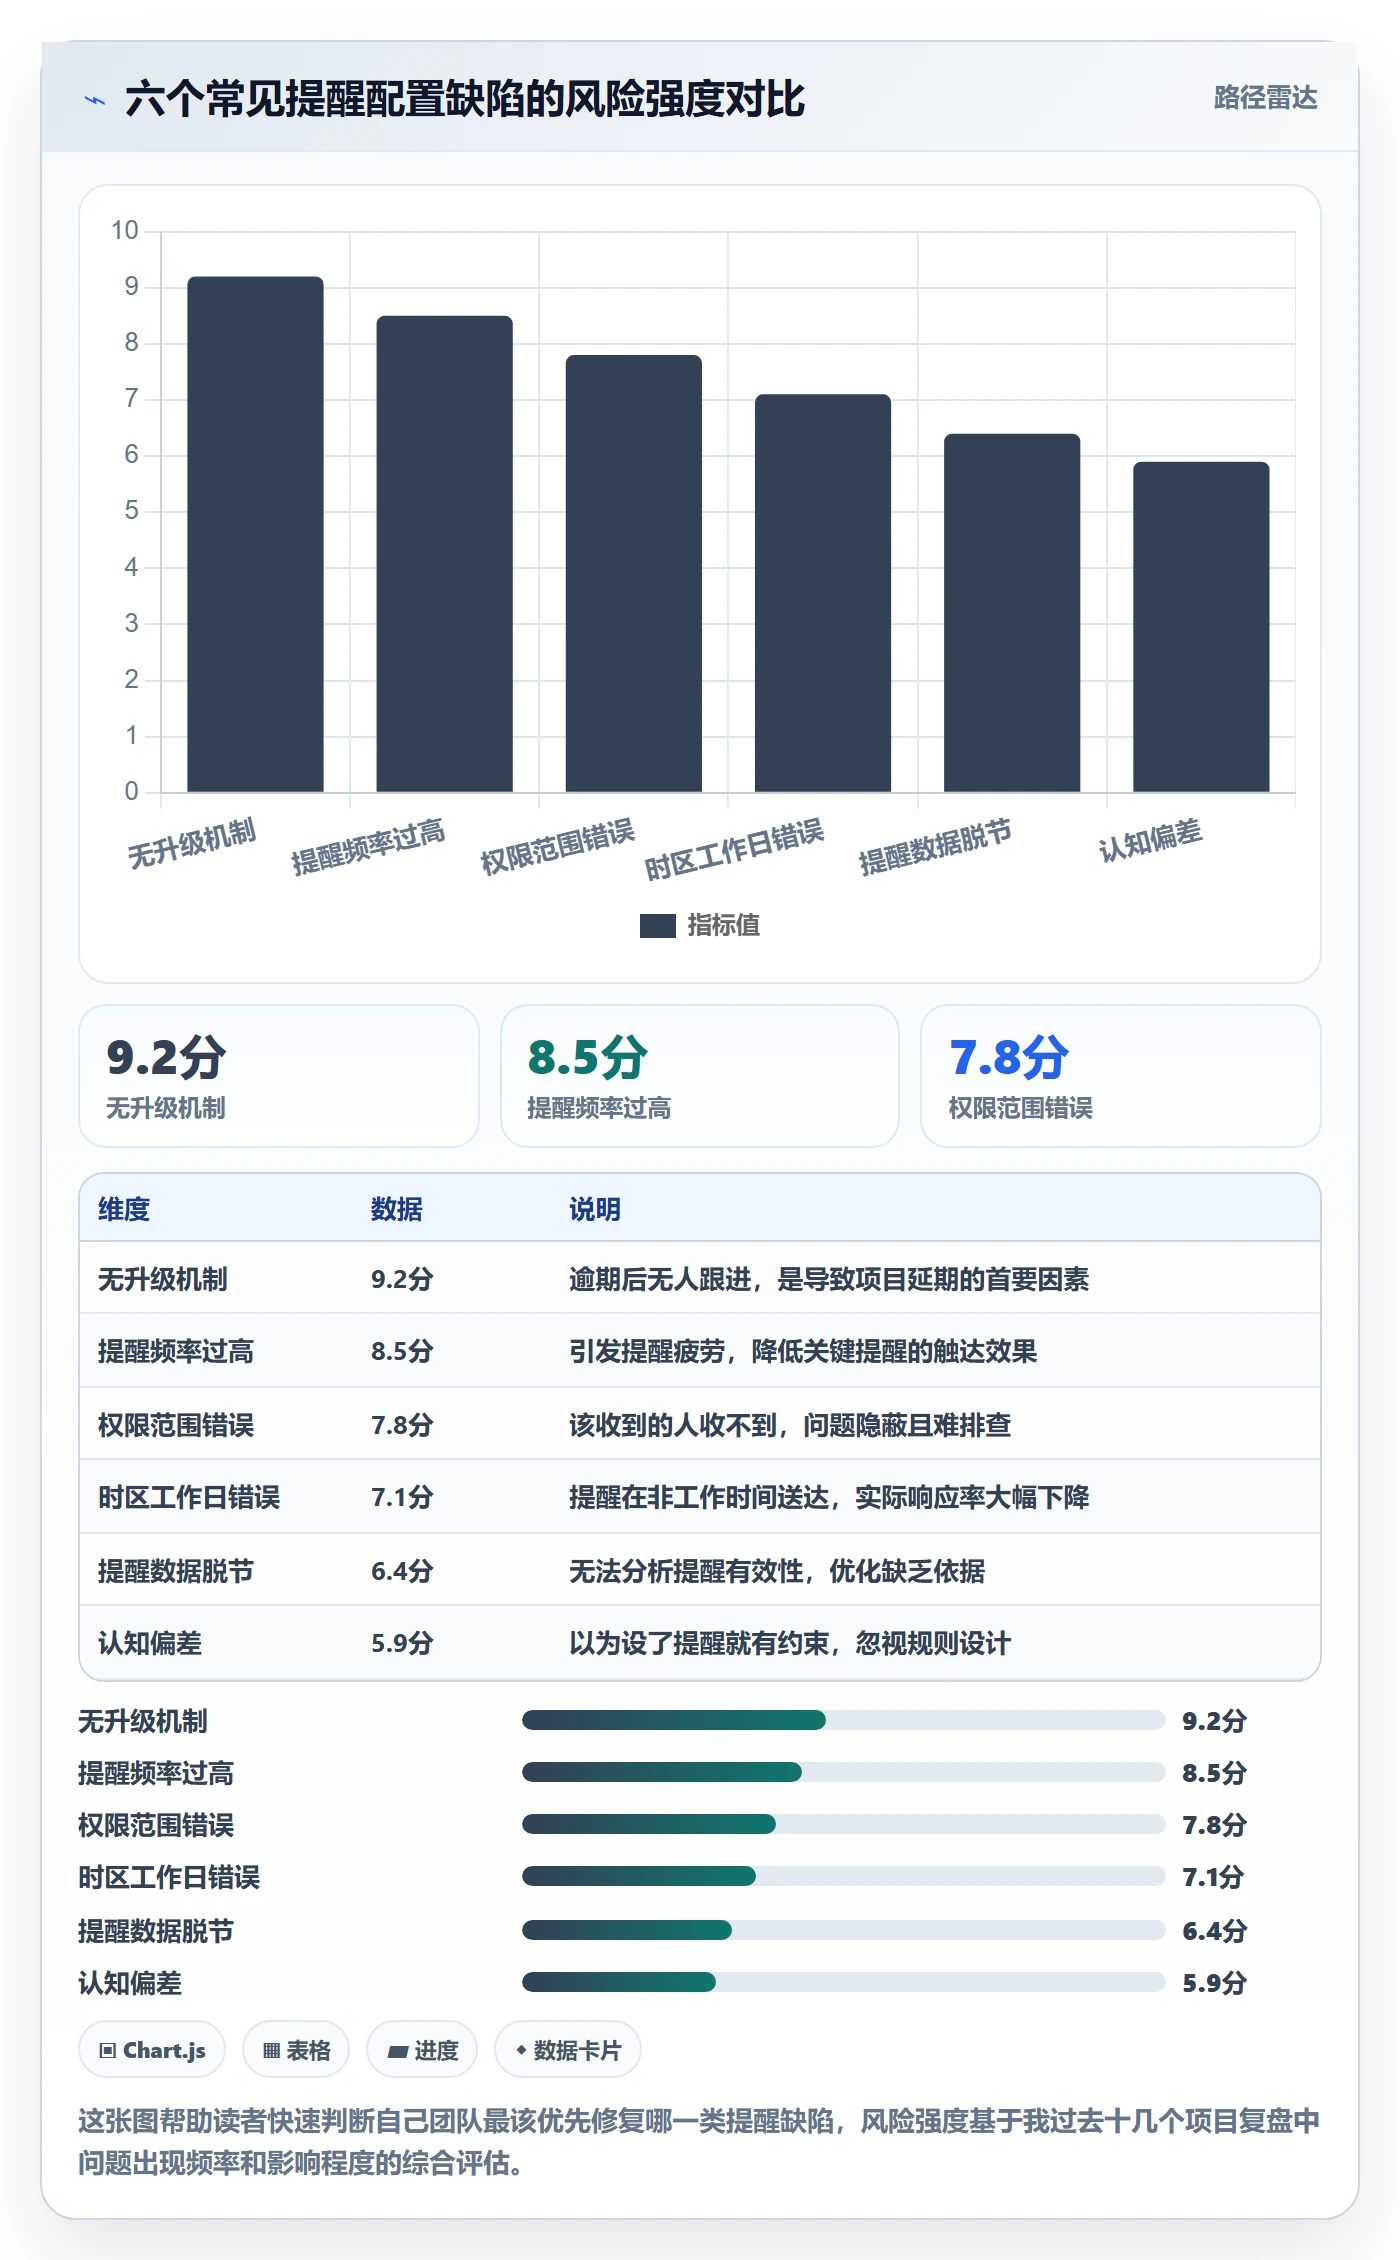
Task: Select the 表格 tag chip
Action: click(x=296, y=2051)
